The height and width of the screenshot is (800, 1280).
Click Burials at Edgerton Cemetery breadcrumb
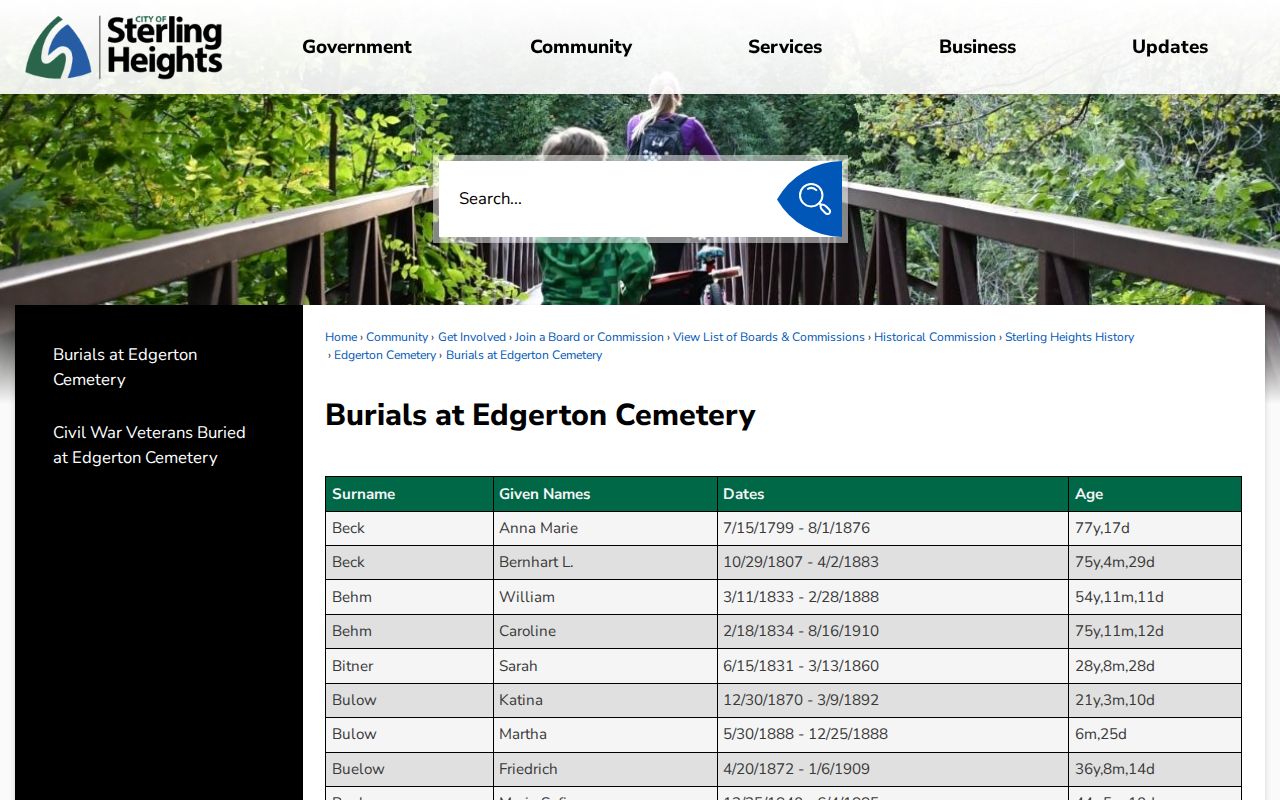pos(524,355)
